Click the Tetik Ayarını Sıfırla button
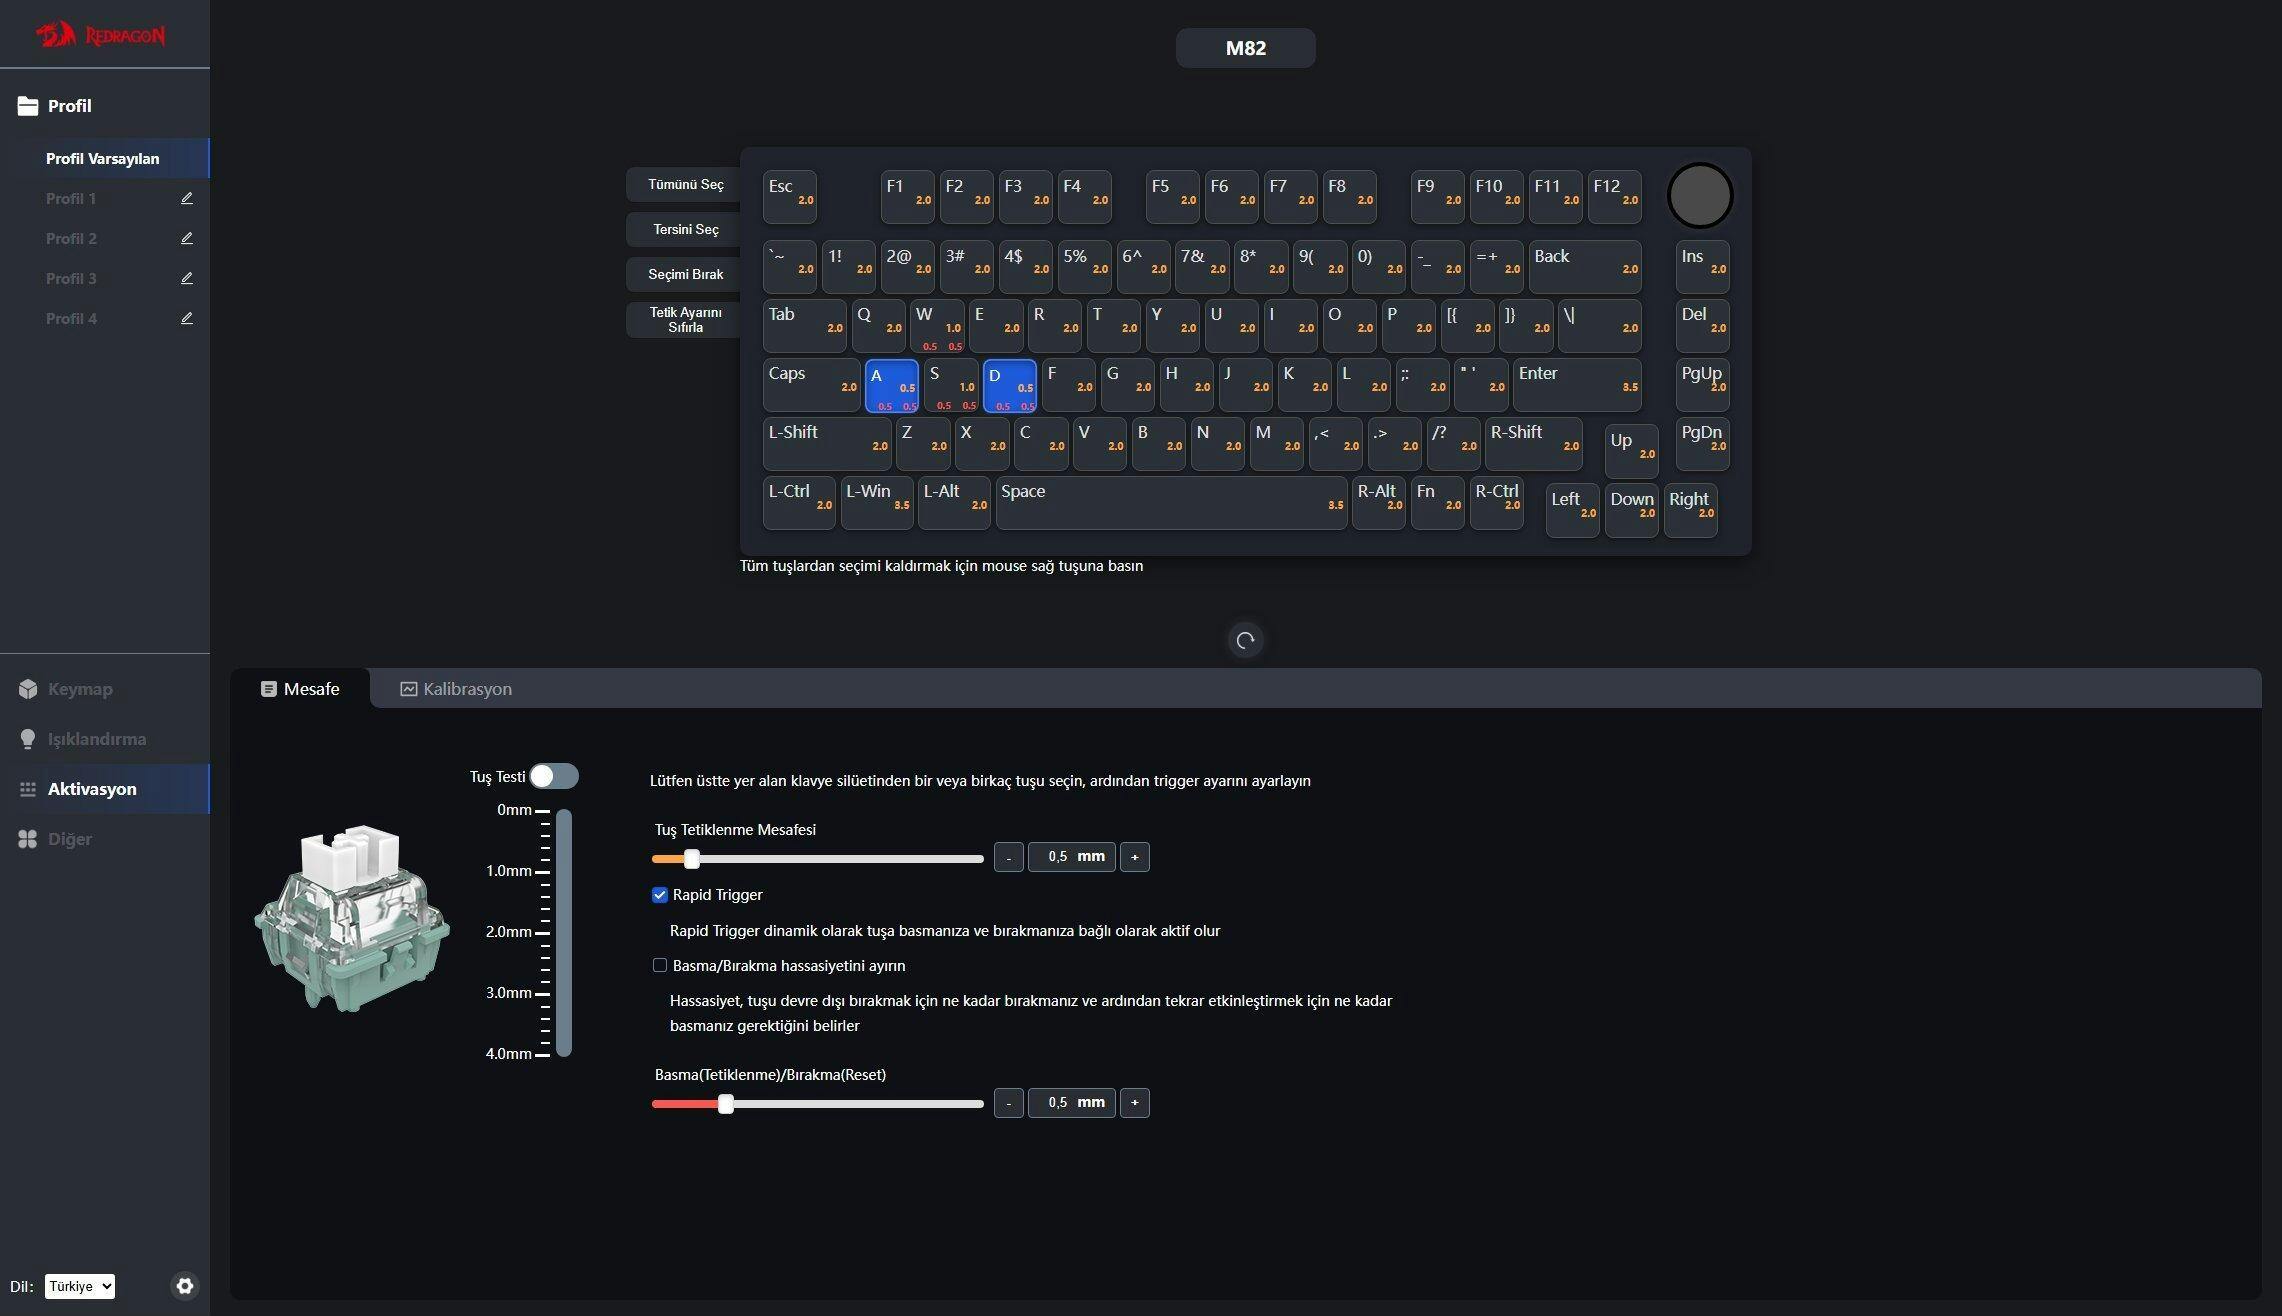The width and height of the screenshot is (2282, 1316). point(685,320)
